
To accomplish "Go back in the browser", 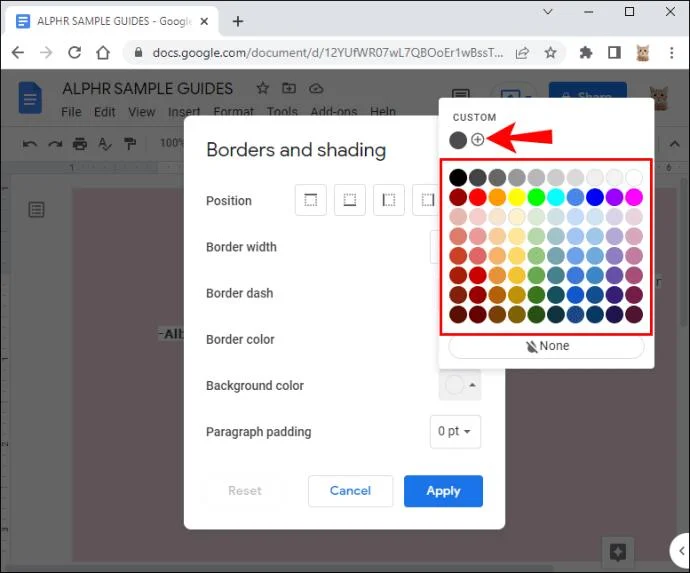I will 18,53.
